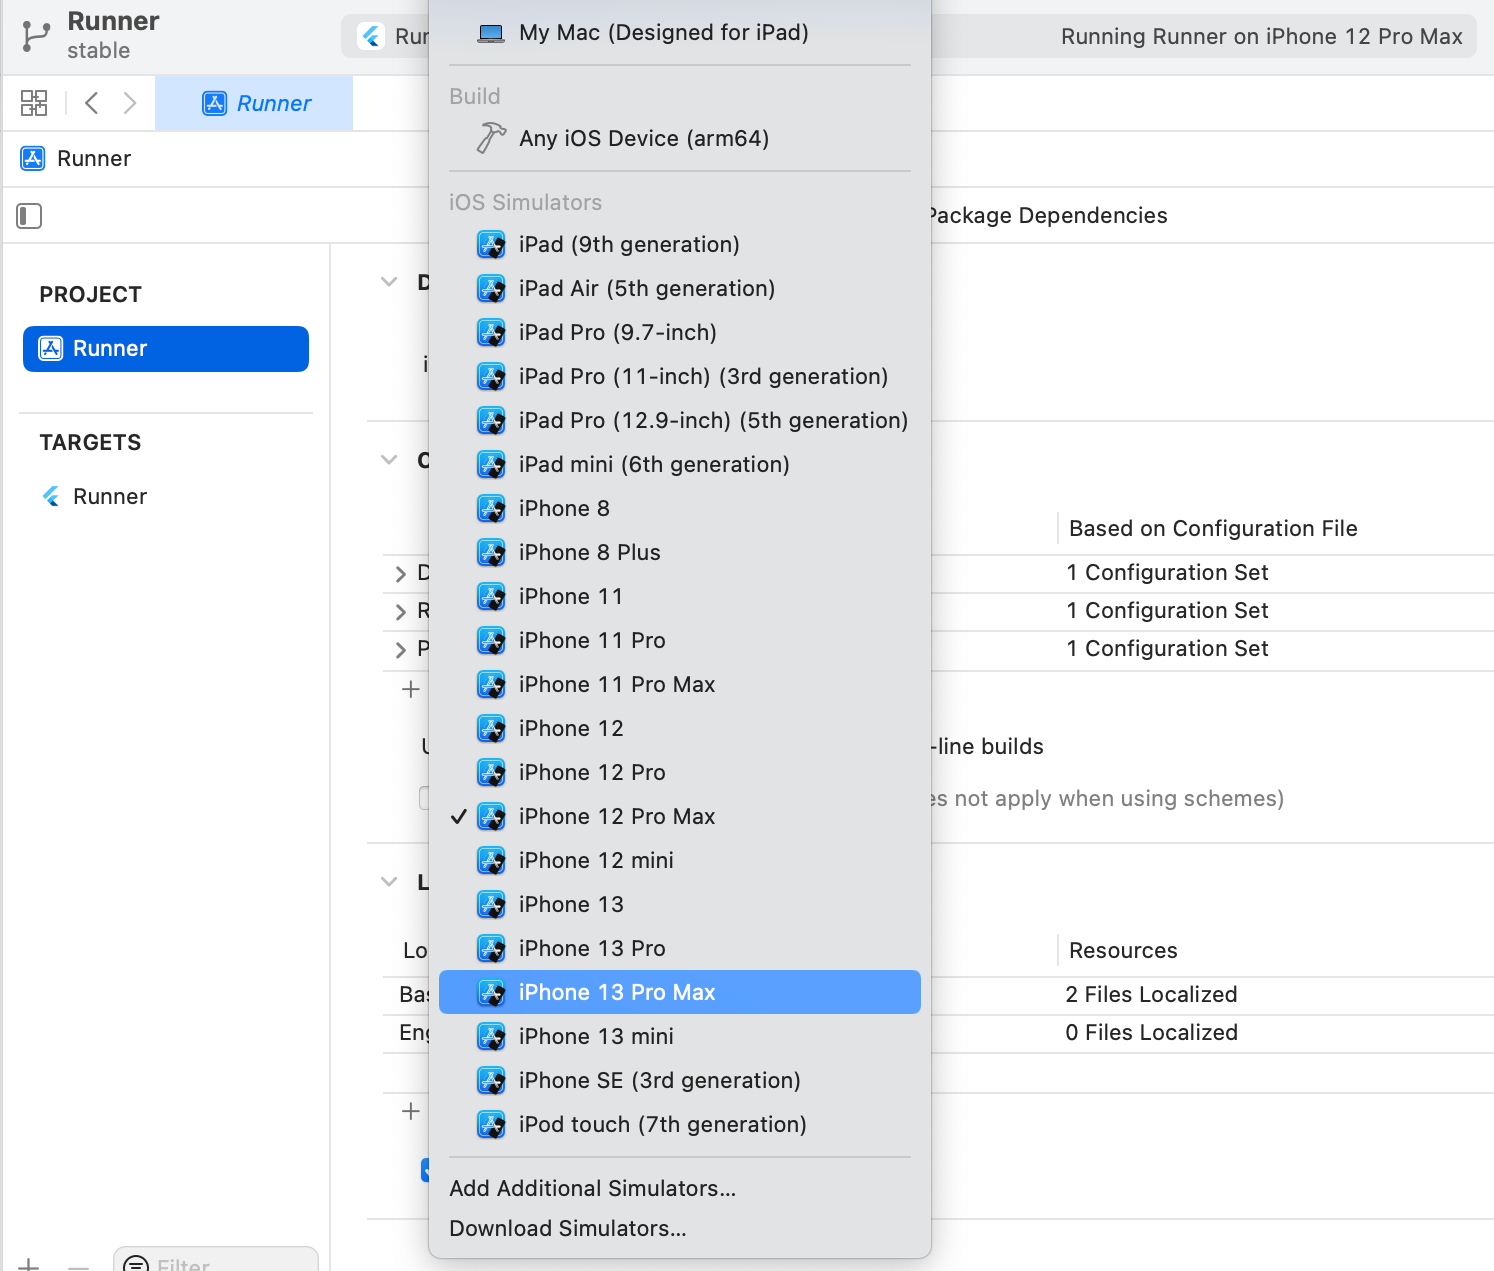Screen dimensions: 1494x1271
Task: Choose iPhone 13 Pro simulator
Action: pos(679,948)
